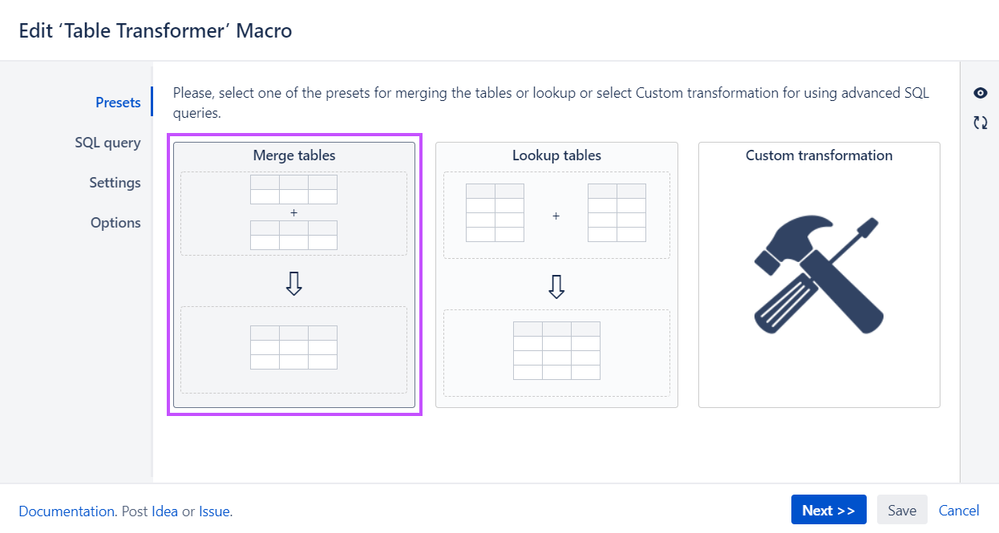Select the hammer and screwdriver icon
999x533 pixels.
click(x=819, y=274)
